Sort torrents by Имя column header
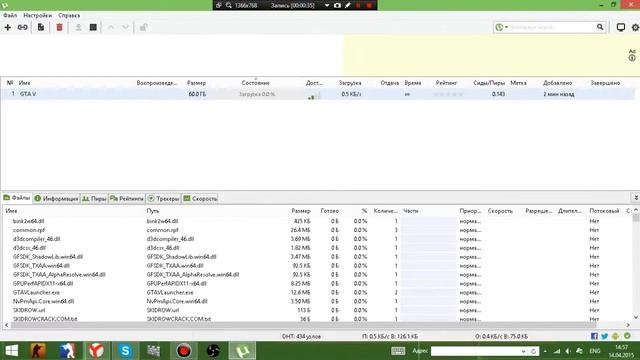The width and height of the screenshot is (640, 360). (24, 83)
